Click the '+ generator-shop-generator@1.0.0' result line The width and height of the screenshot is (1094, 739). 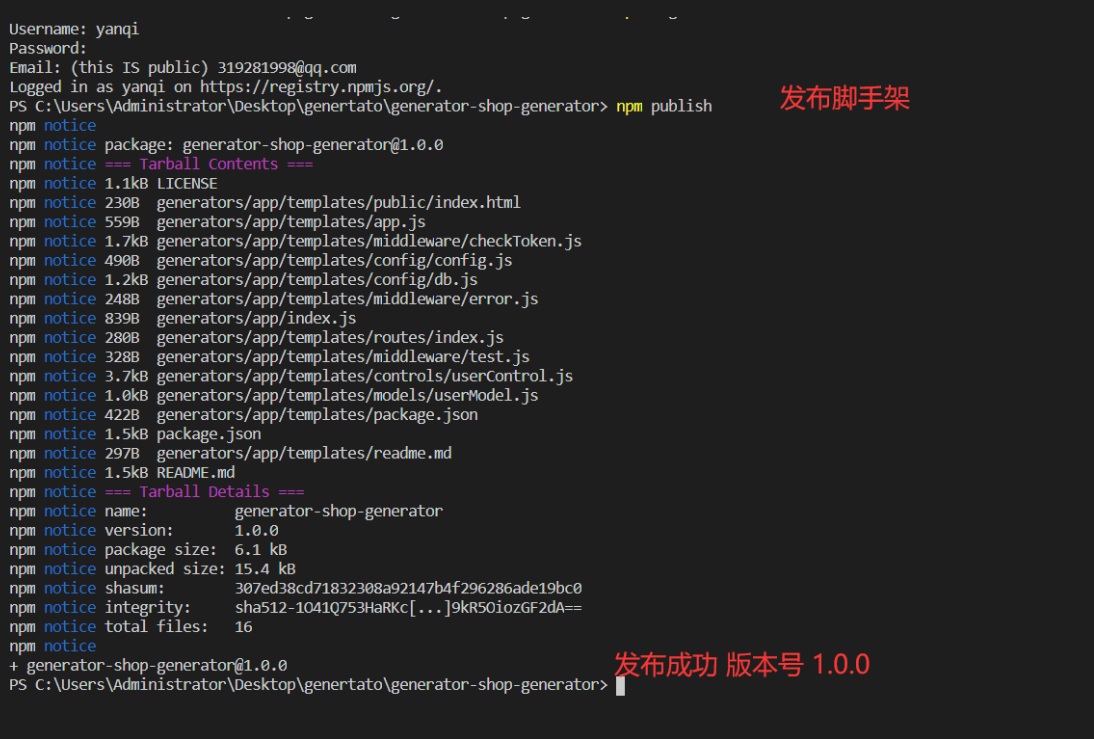(148, 666)
